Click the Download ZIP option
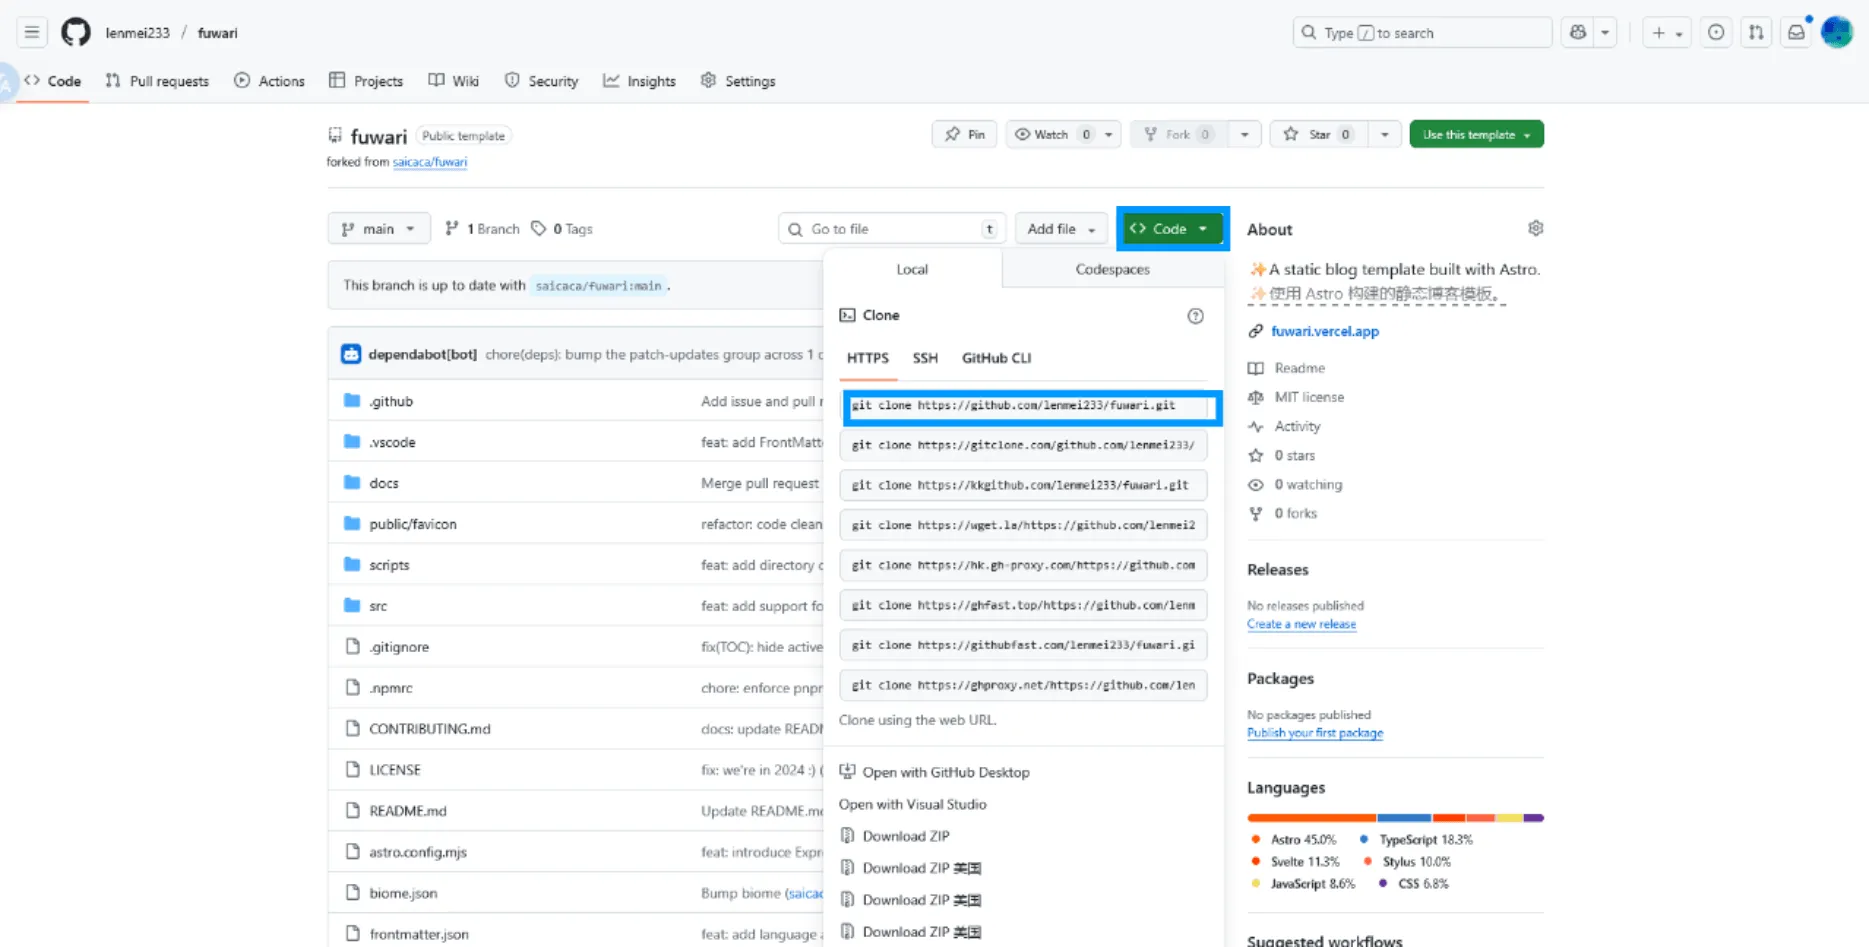The height and width of the screenshot is (947, 1869). click(905, 836)
